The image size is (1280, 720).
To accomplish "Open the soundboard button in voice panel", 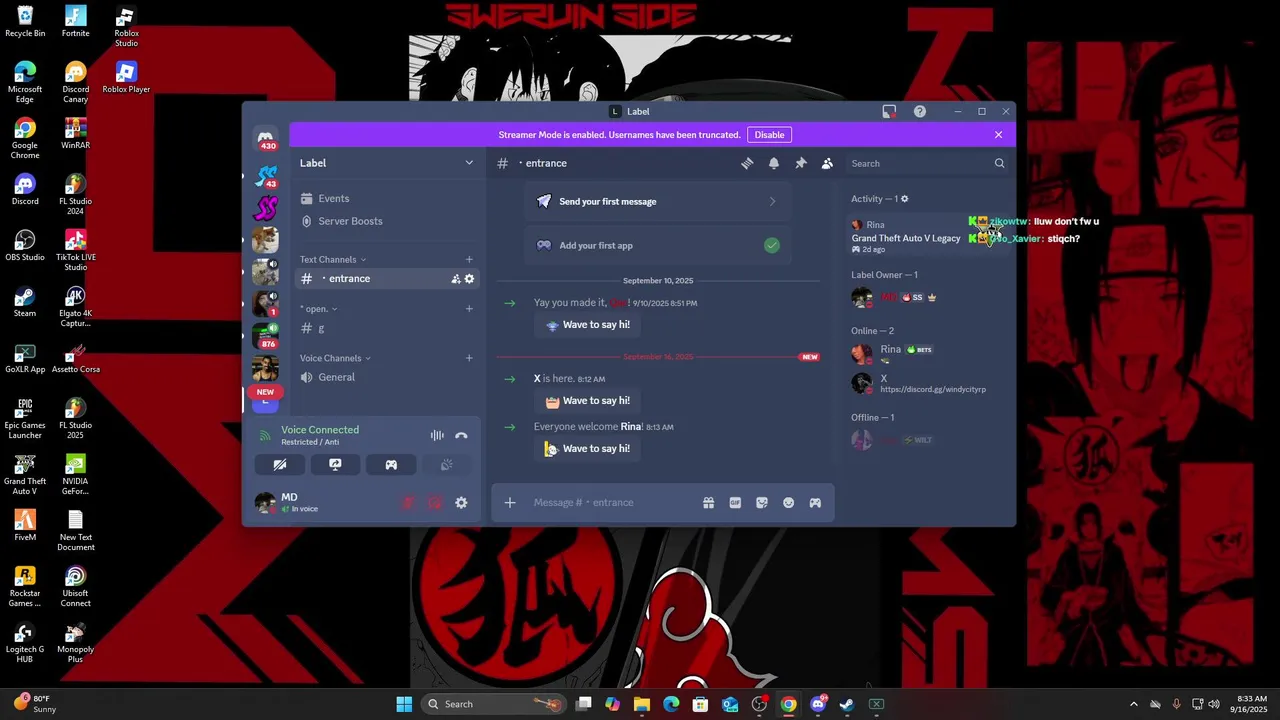I will click(447, 465).
